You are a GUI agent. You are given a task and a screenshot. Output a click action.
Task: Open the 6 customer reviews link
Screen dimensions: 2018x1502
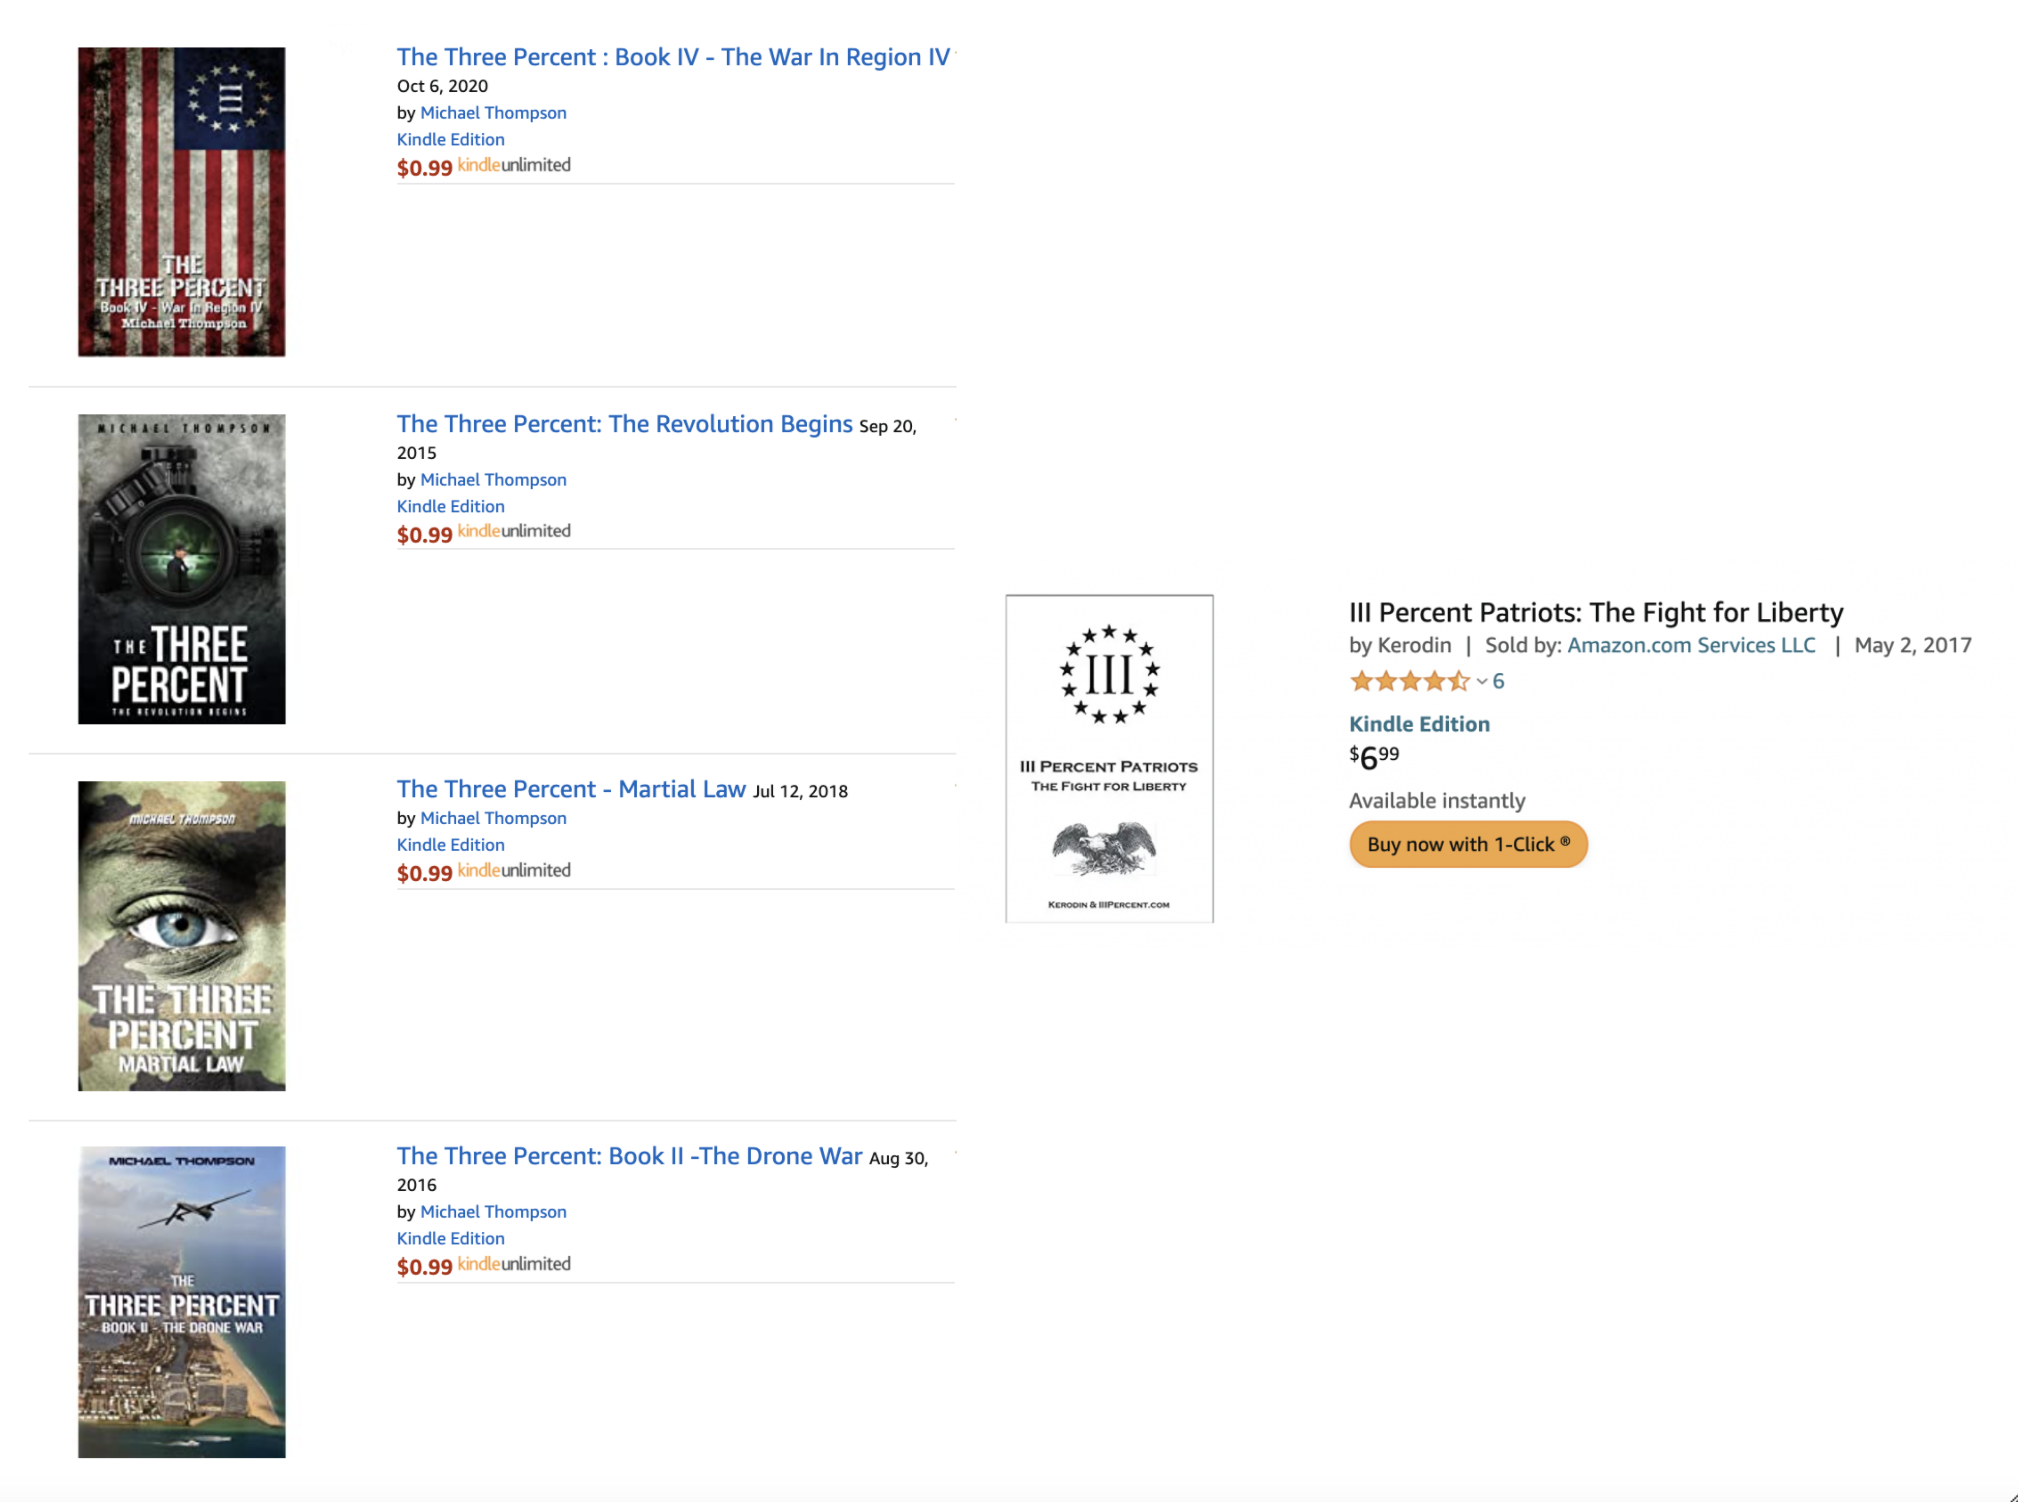click(x=1498, y=681)
